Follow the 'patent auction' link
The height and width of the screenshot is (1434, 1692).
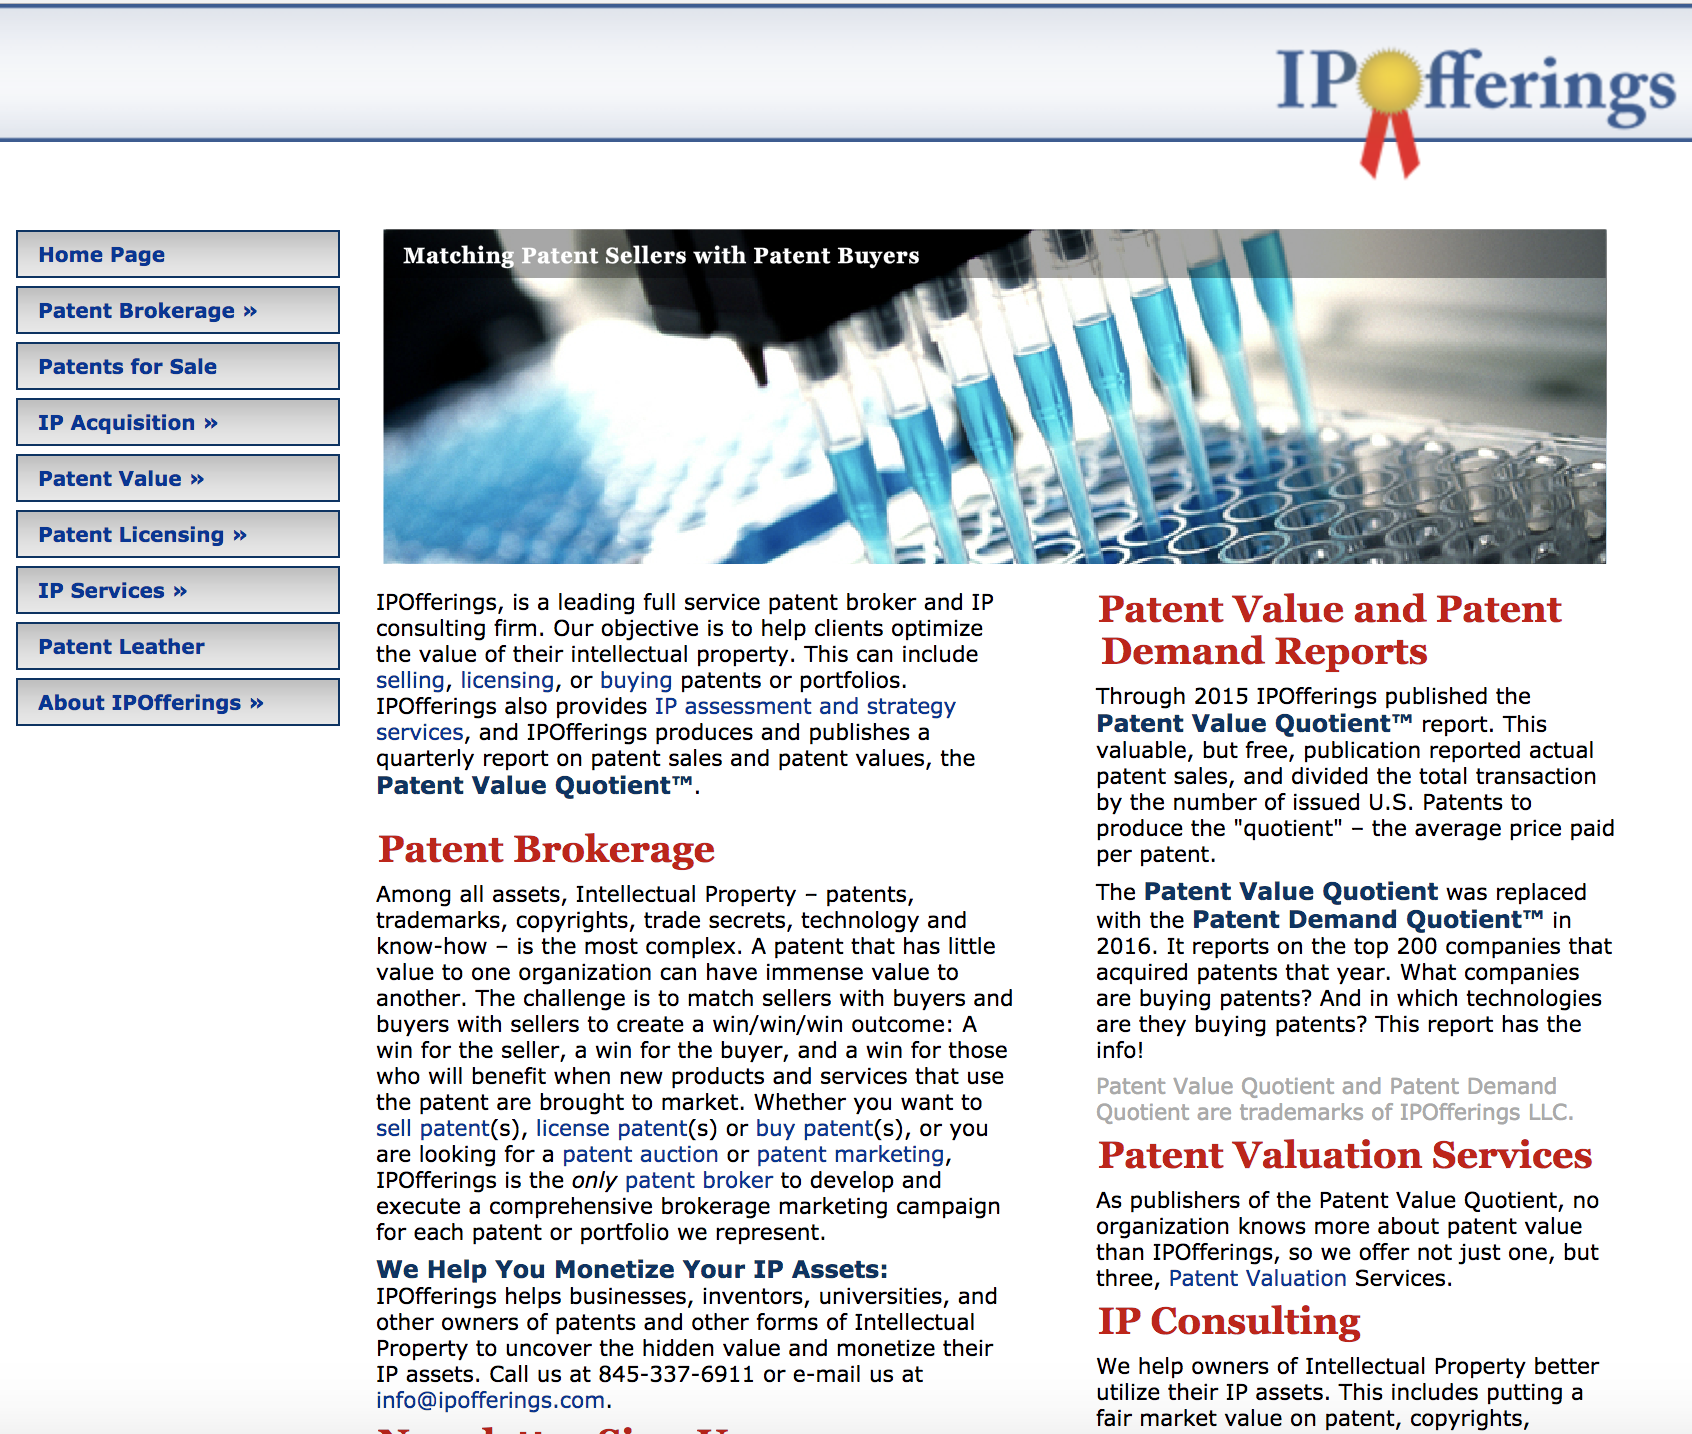pyautogui.click(x=639, y=1155)
